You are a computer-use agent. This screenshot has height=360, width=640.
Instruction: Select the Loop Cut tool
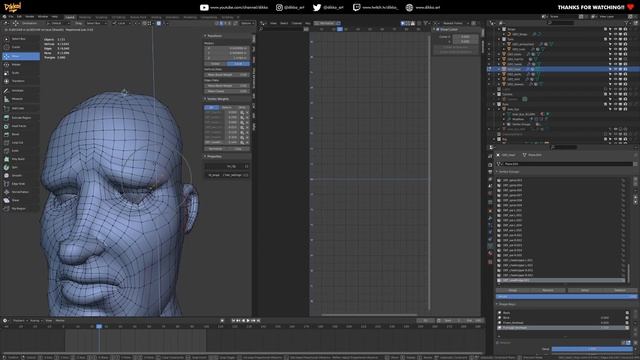20,142
